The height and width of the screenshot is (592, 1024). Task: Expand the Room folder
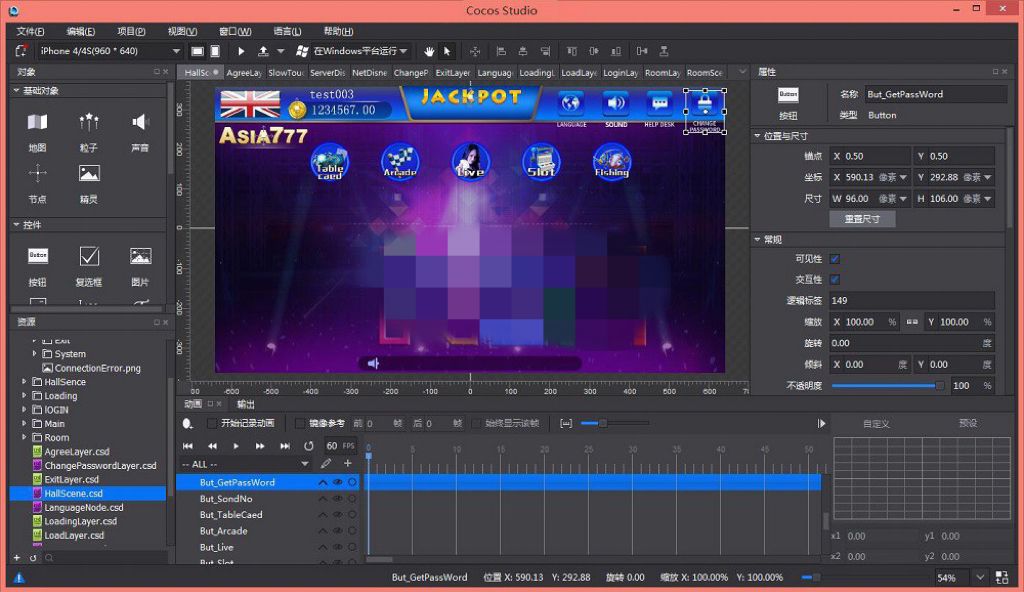tap(24, 437)
